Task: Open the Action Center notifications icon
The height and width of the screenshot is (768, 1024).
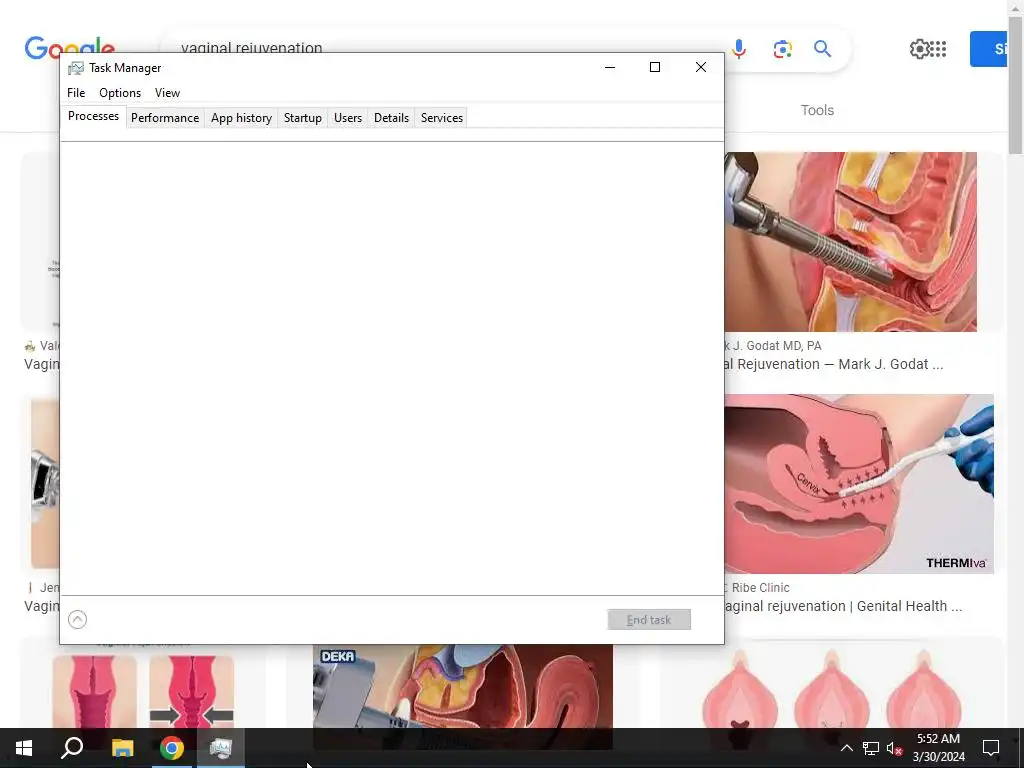Action: click(x=991, y=748)
